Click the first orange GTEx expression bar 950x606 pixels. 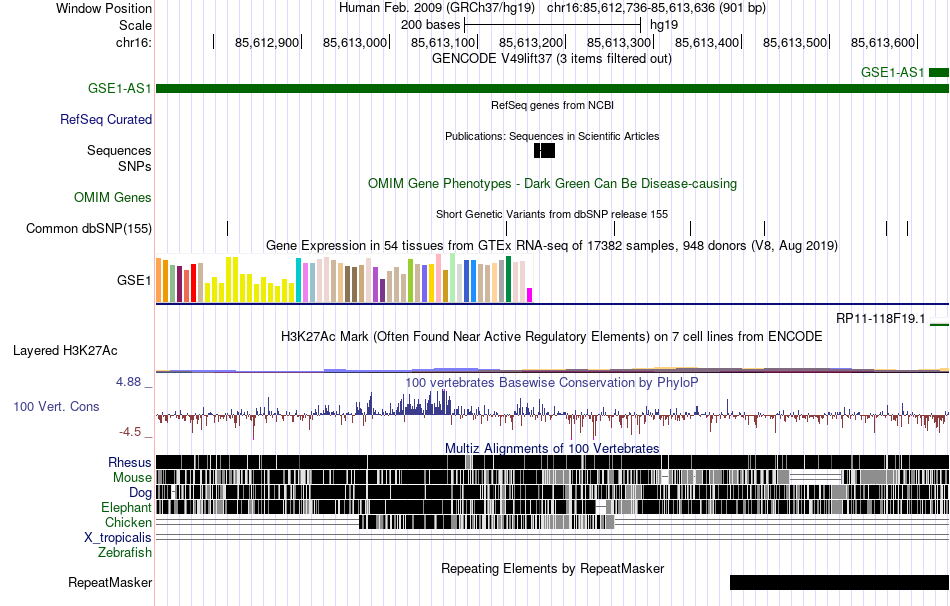point(159,280)
